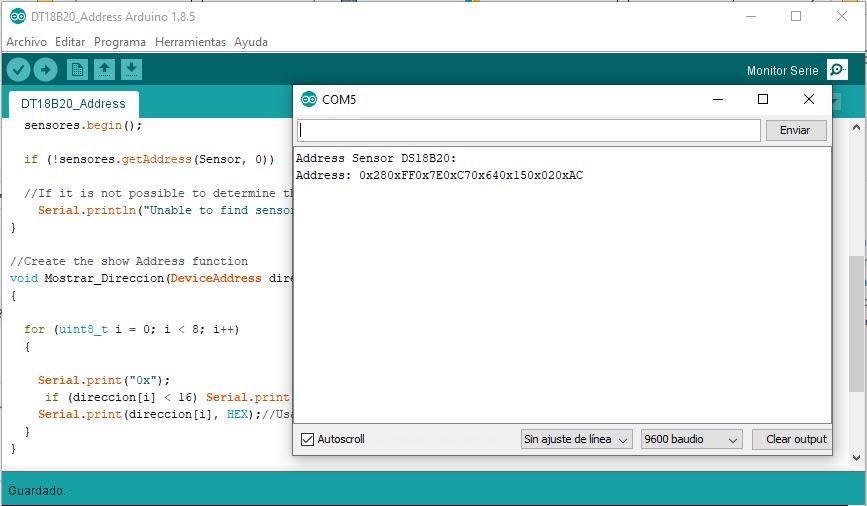Click the 'Monitor Serie' label in toolbar
Image resolution: width=867 pixels, height=506 pixels.
(x=782, y=71)
